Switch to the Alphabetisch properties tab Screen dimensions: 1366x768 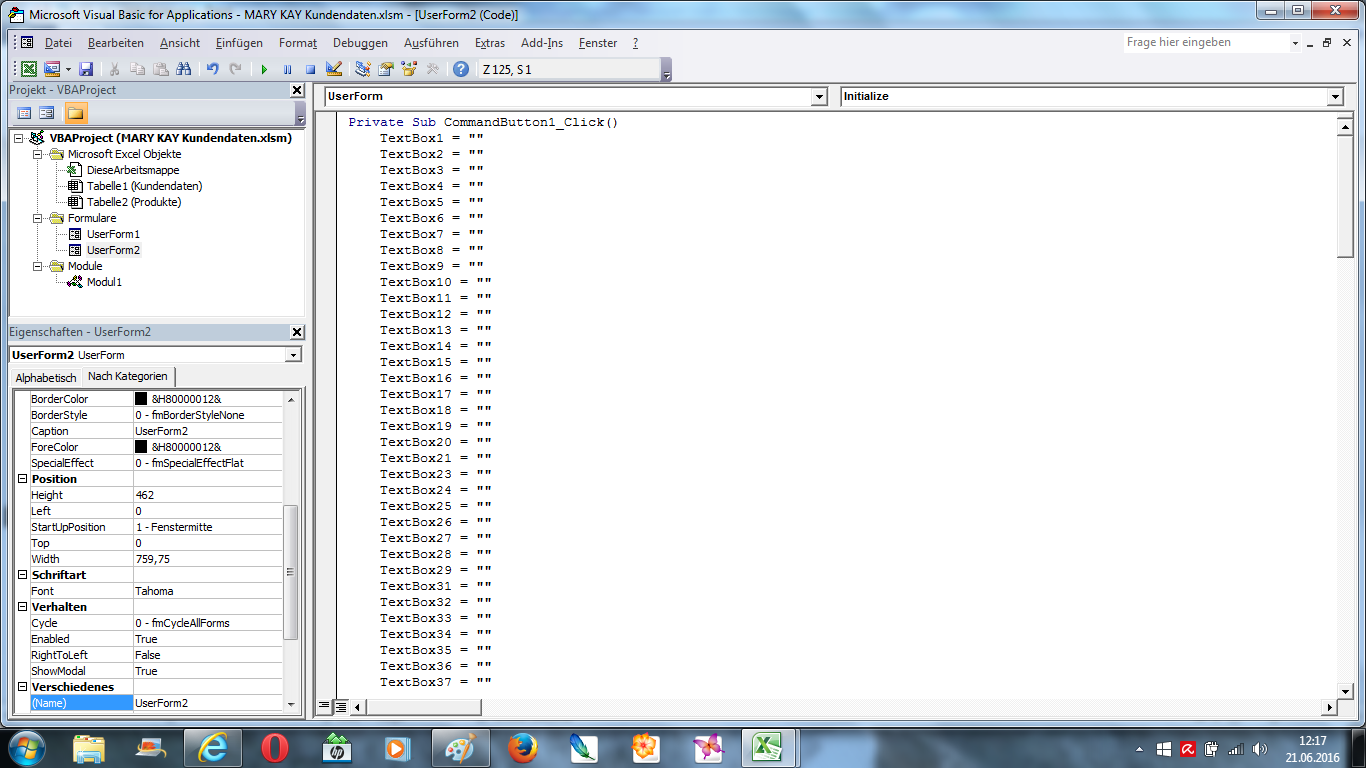pyautogui.click(x=46, y=377)
